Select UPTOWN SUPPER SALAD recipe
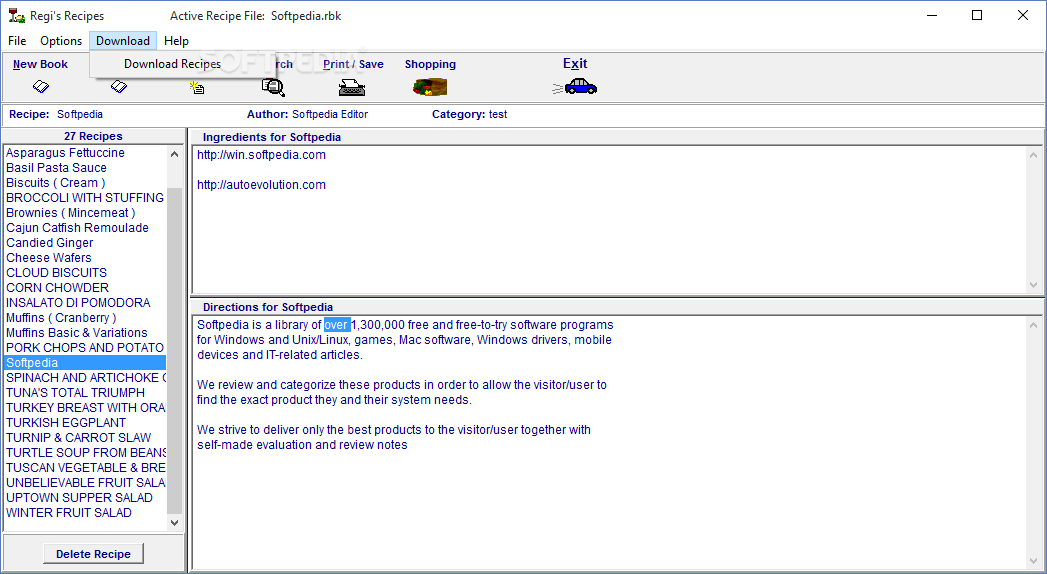The width and height of the screenshot is (1047, 574). pos(85,498)
